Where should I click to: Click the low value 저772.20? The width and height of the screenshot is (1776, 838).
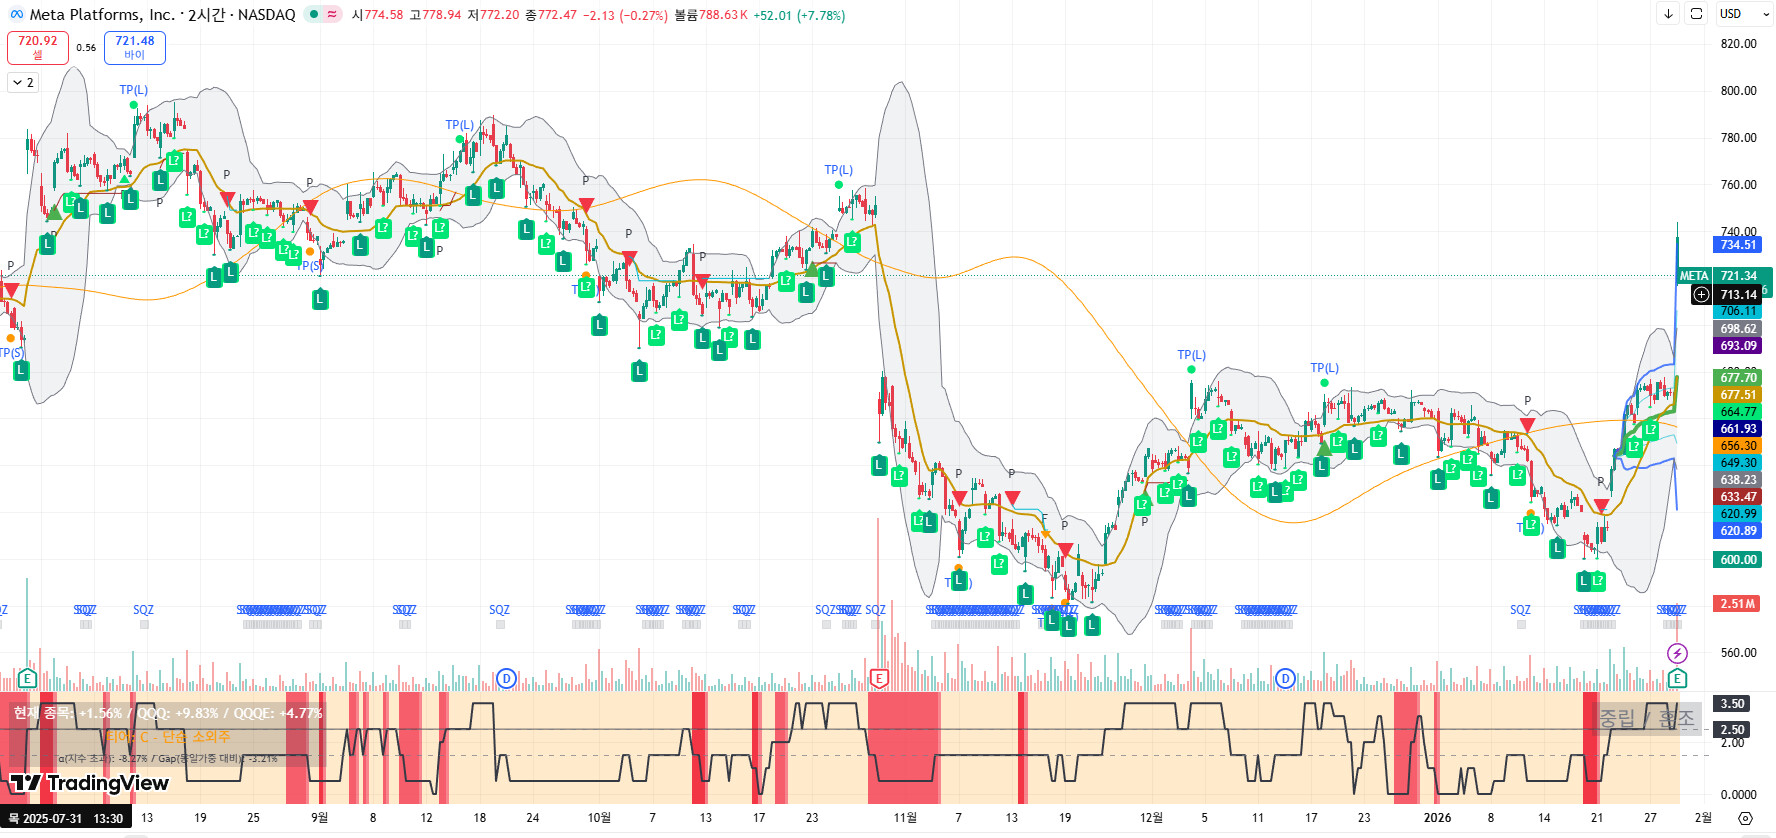coord(494,15)
